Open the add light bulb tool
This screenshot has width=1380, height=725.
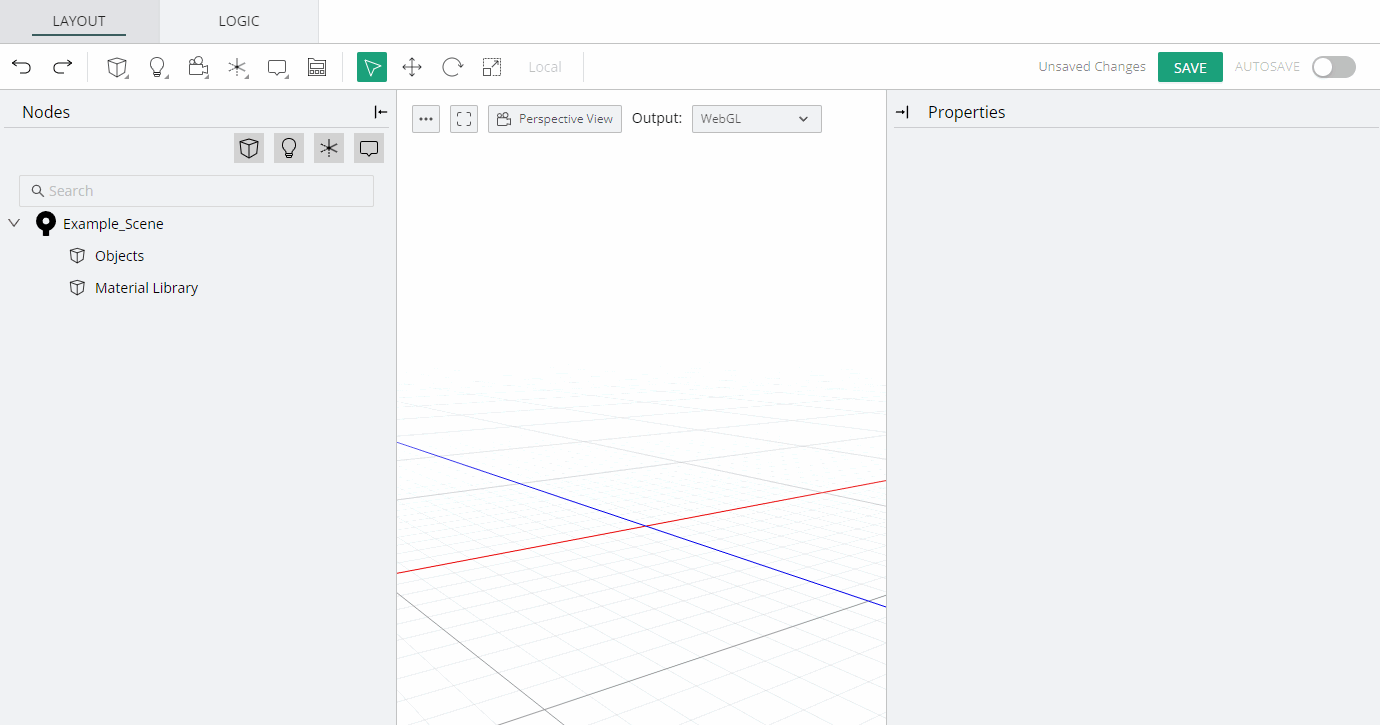coord(157,67)
